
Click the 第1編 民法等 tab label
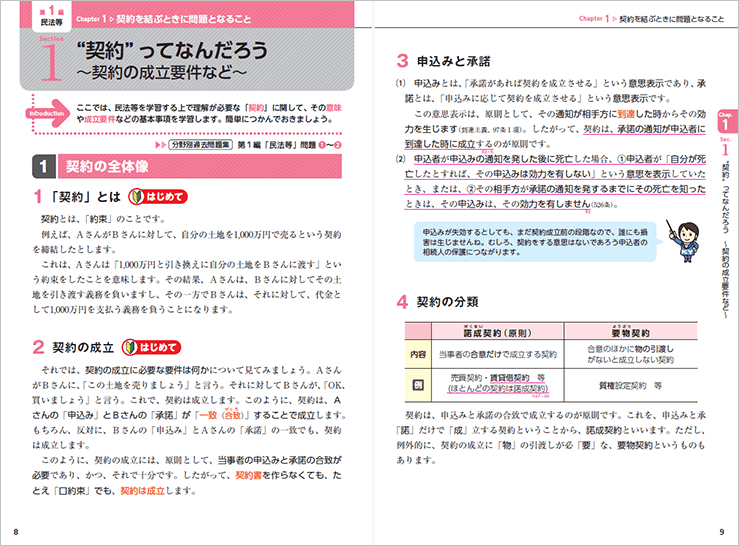(x=51, y=16)
